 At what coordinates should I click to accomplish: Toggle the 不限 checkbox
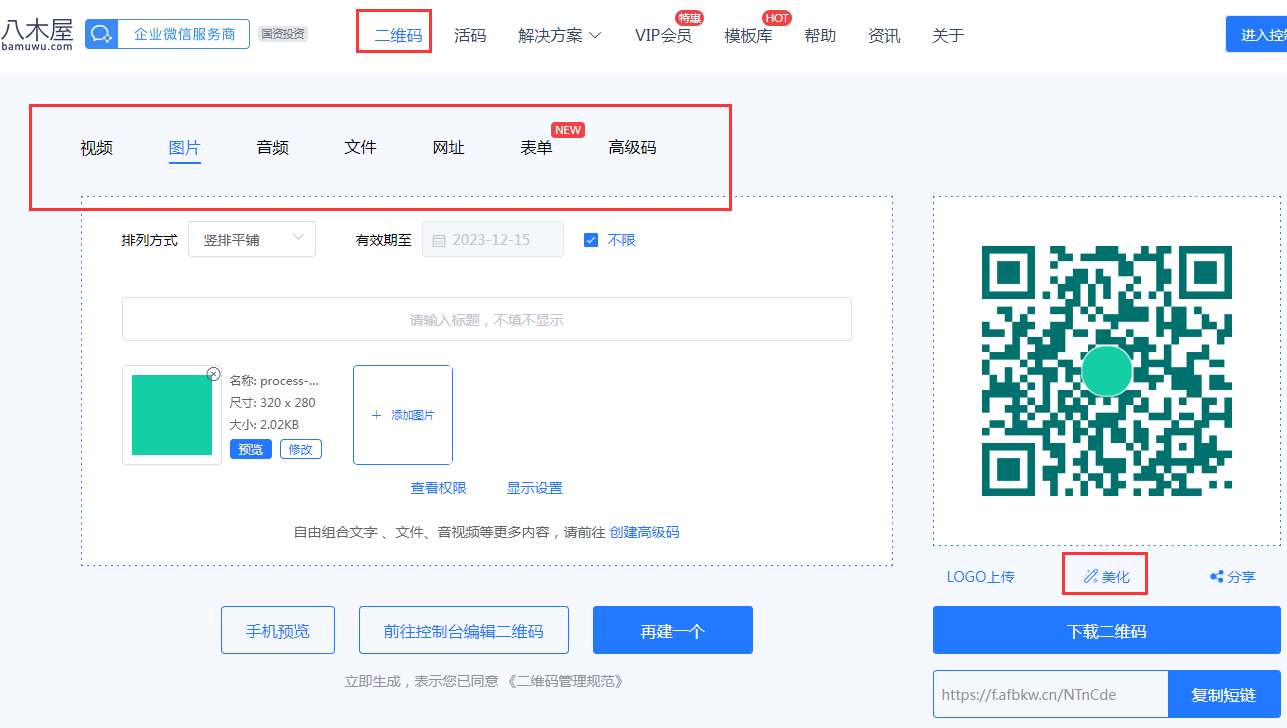point(591,240)
